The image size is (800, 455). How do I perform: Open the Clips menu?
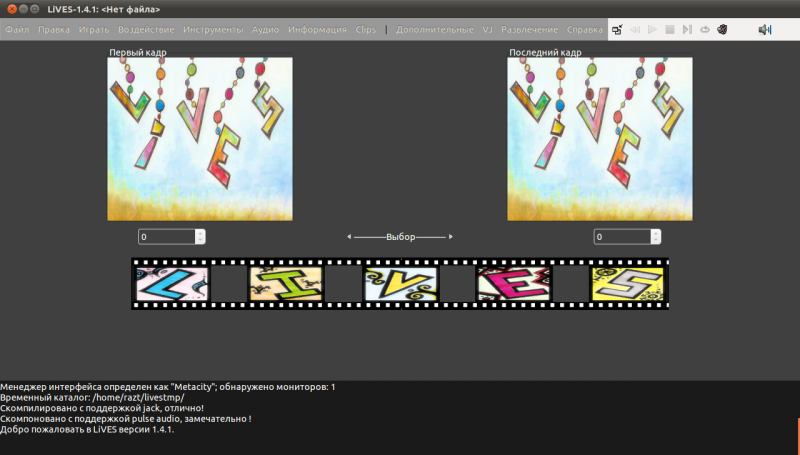point(365,30)
